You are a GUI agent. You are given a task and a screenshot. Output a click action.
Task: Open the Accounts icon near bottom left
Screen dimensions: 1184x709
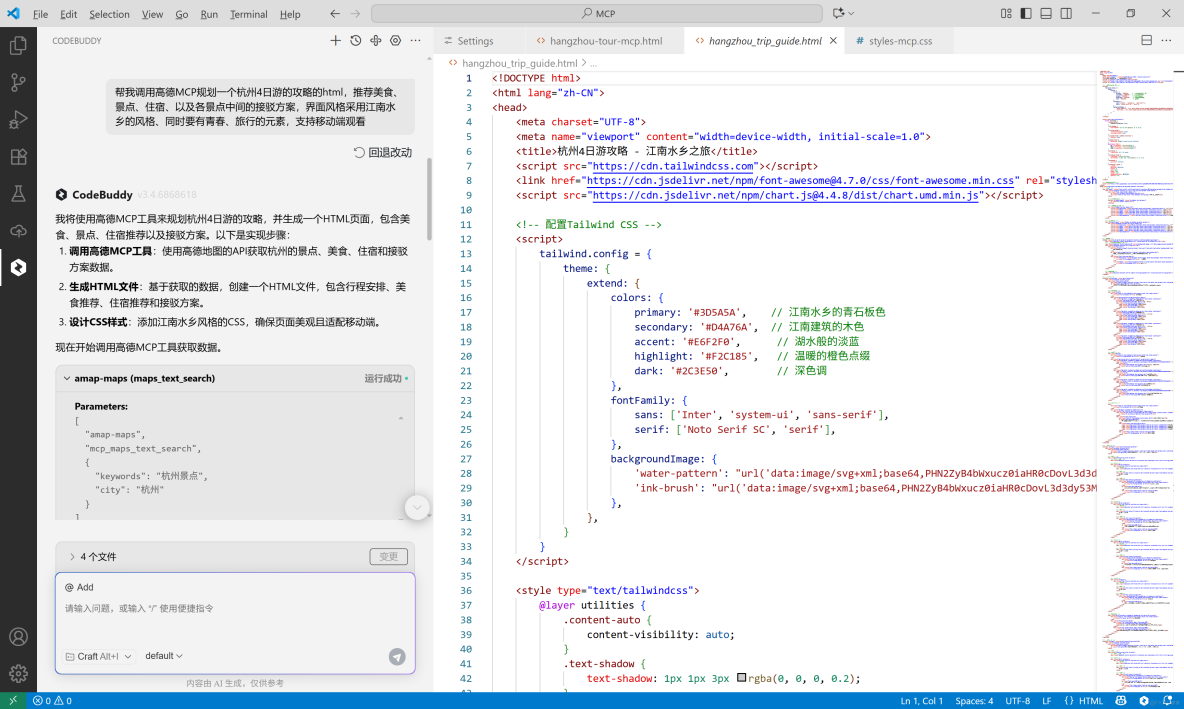(18, 636)
